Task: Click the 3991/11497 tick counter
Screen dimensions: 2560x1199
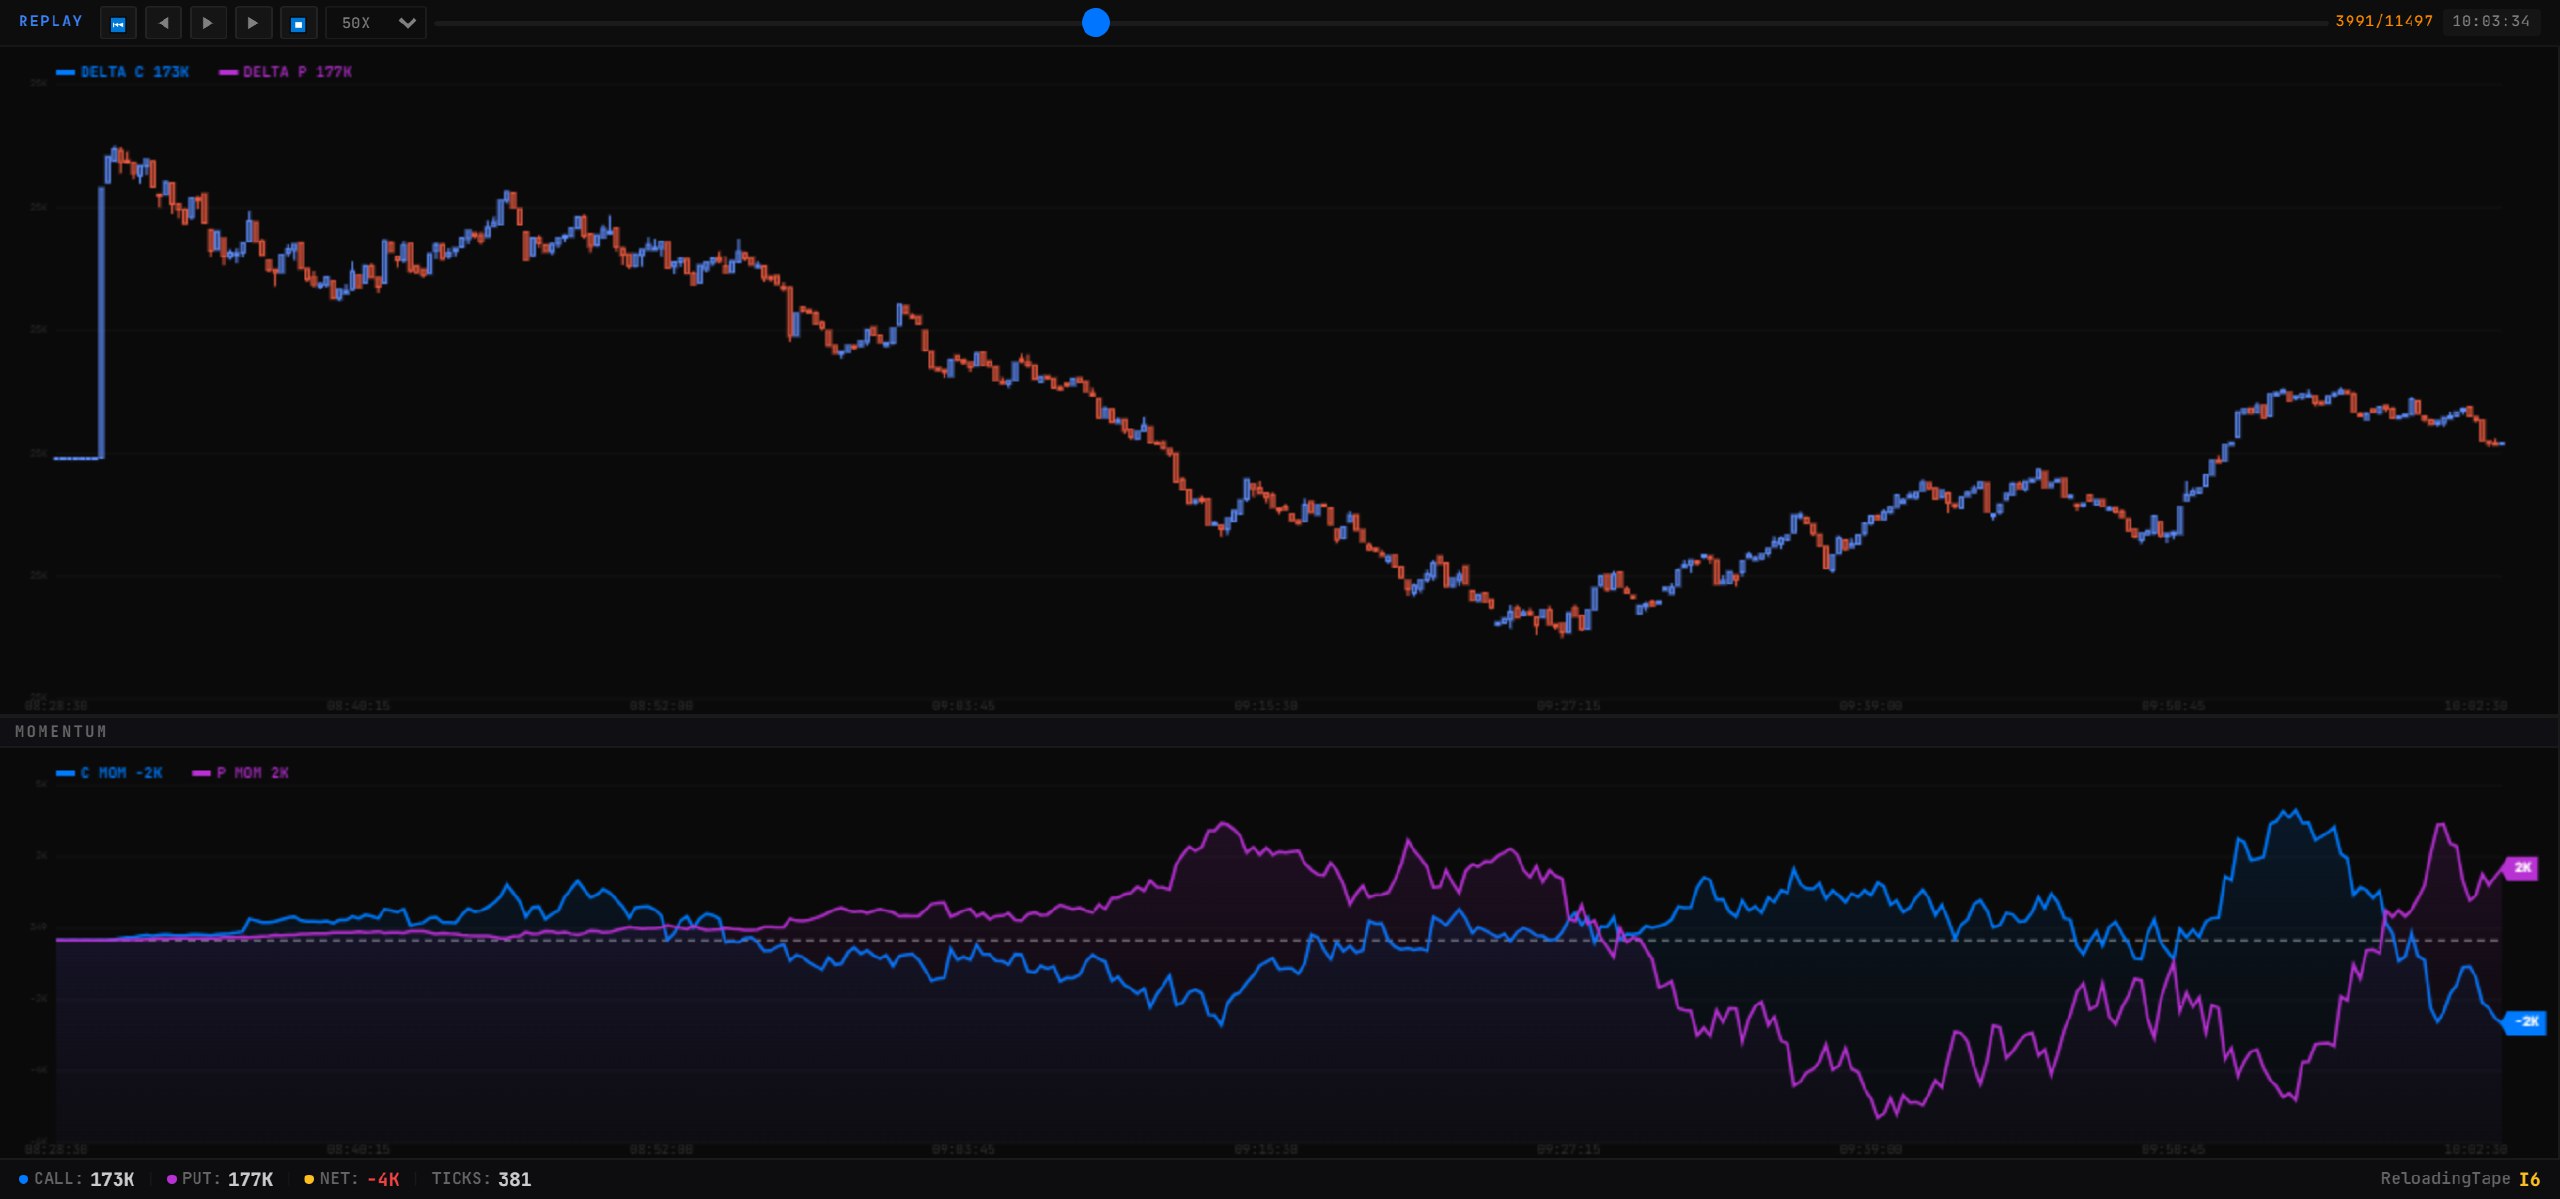Action: pos(2384,21)
